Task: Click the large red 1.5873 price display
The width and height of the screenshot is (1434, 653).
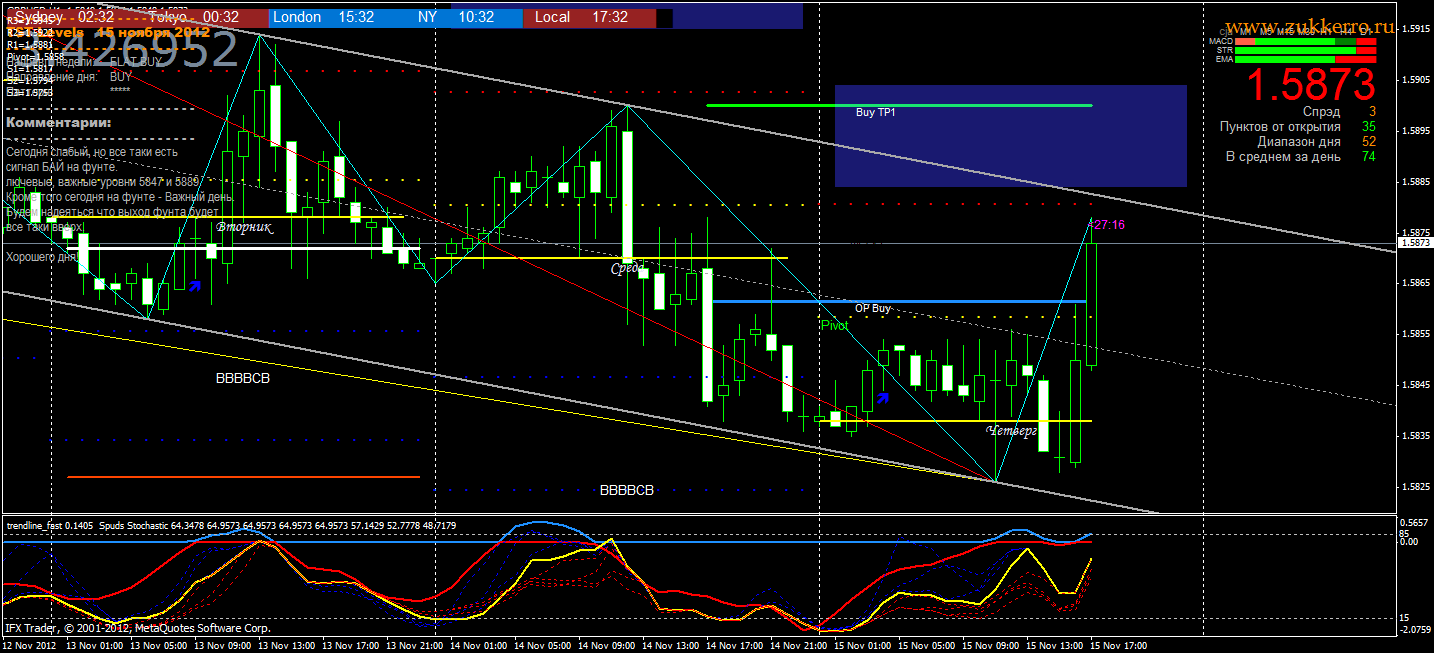Action: tap(1310, 85)
